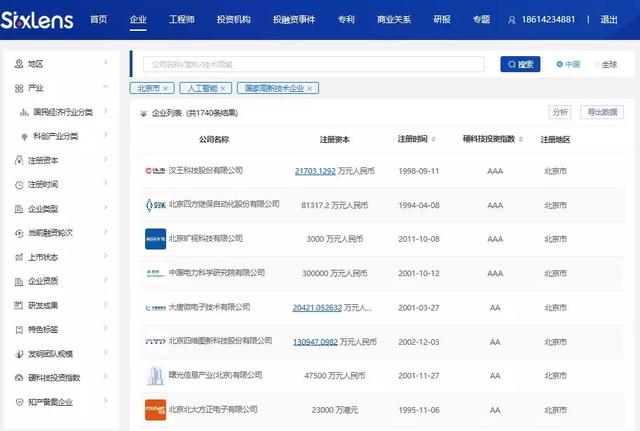Screen dimensions: 640x431
Task: Click the 注册时间 clock icon
Action: (19, 185)
